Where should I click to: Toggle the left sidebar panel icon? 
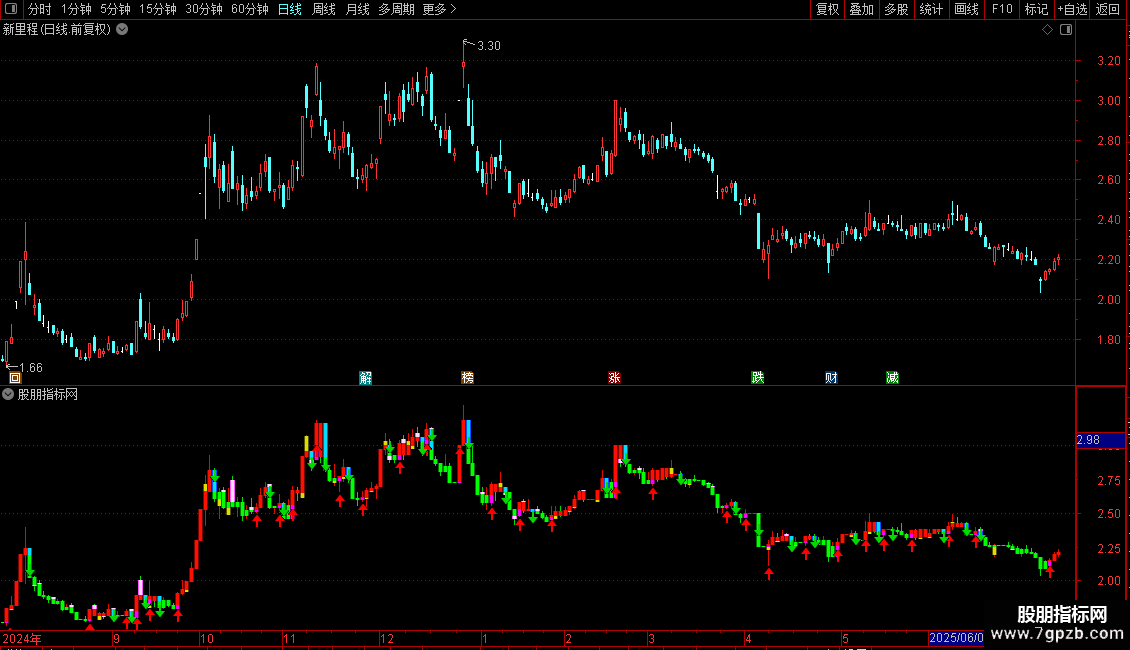pyautogui.click(x=11, y=9)
